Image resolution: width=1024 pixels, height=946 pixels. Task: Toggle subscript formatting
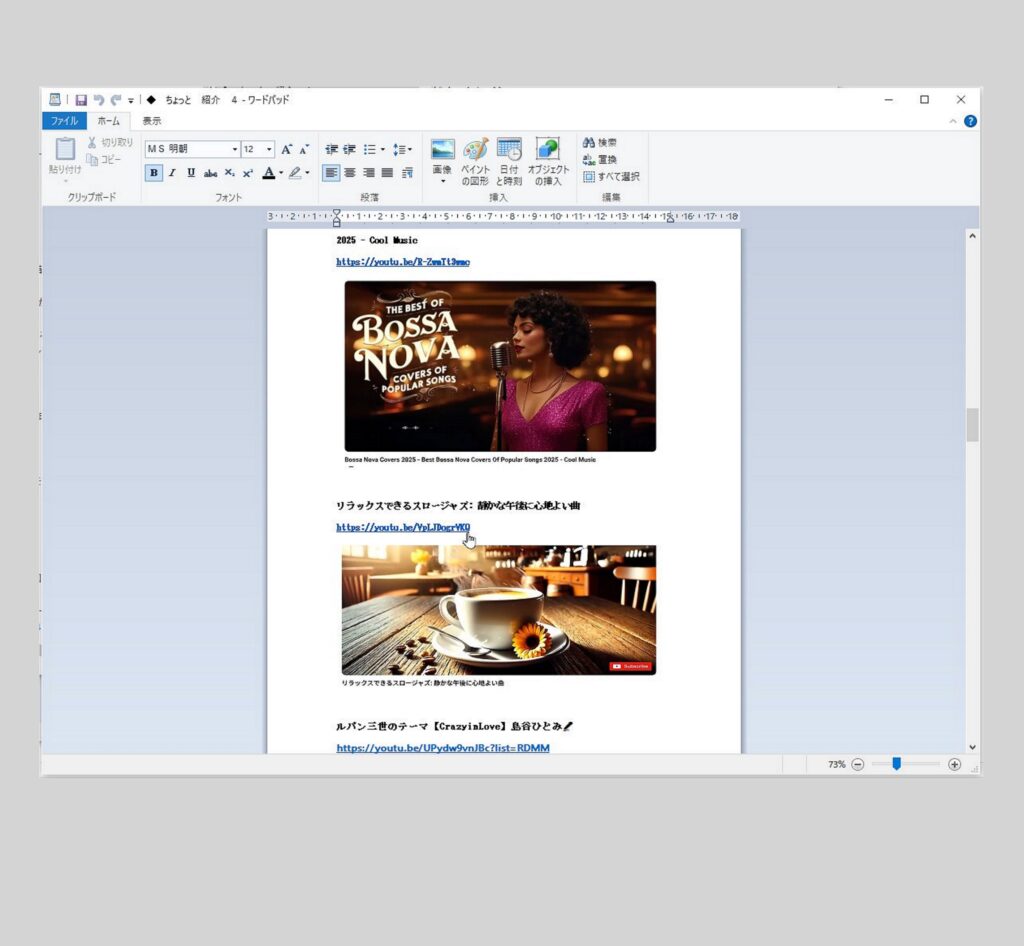pyautogui.click(x=229, y=173)
